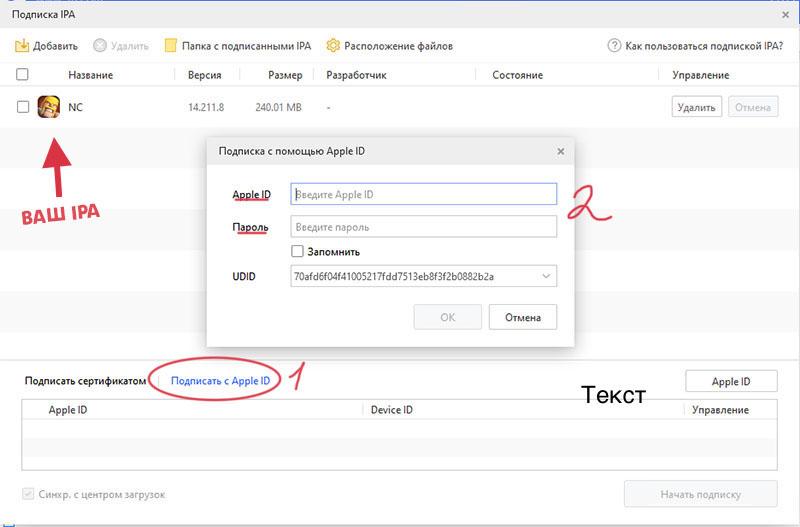Click the Начать подписку button
This screenshot has width=800, height=527.
point(701,494)
